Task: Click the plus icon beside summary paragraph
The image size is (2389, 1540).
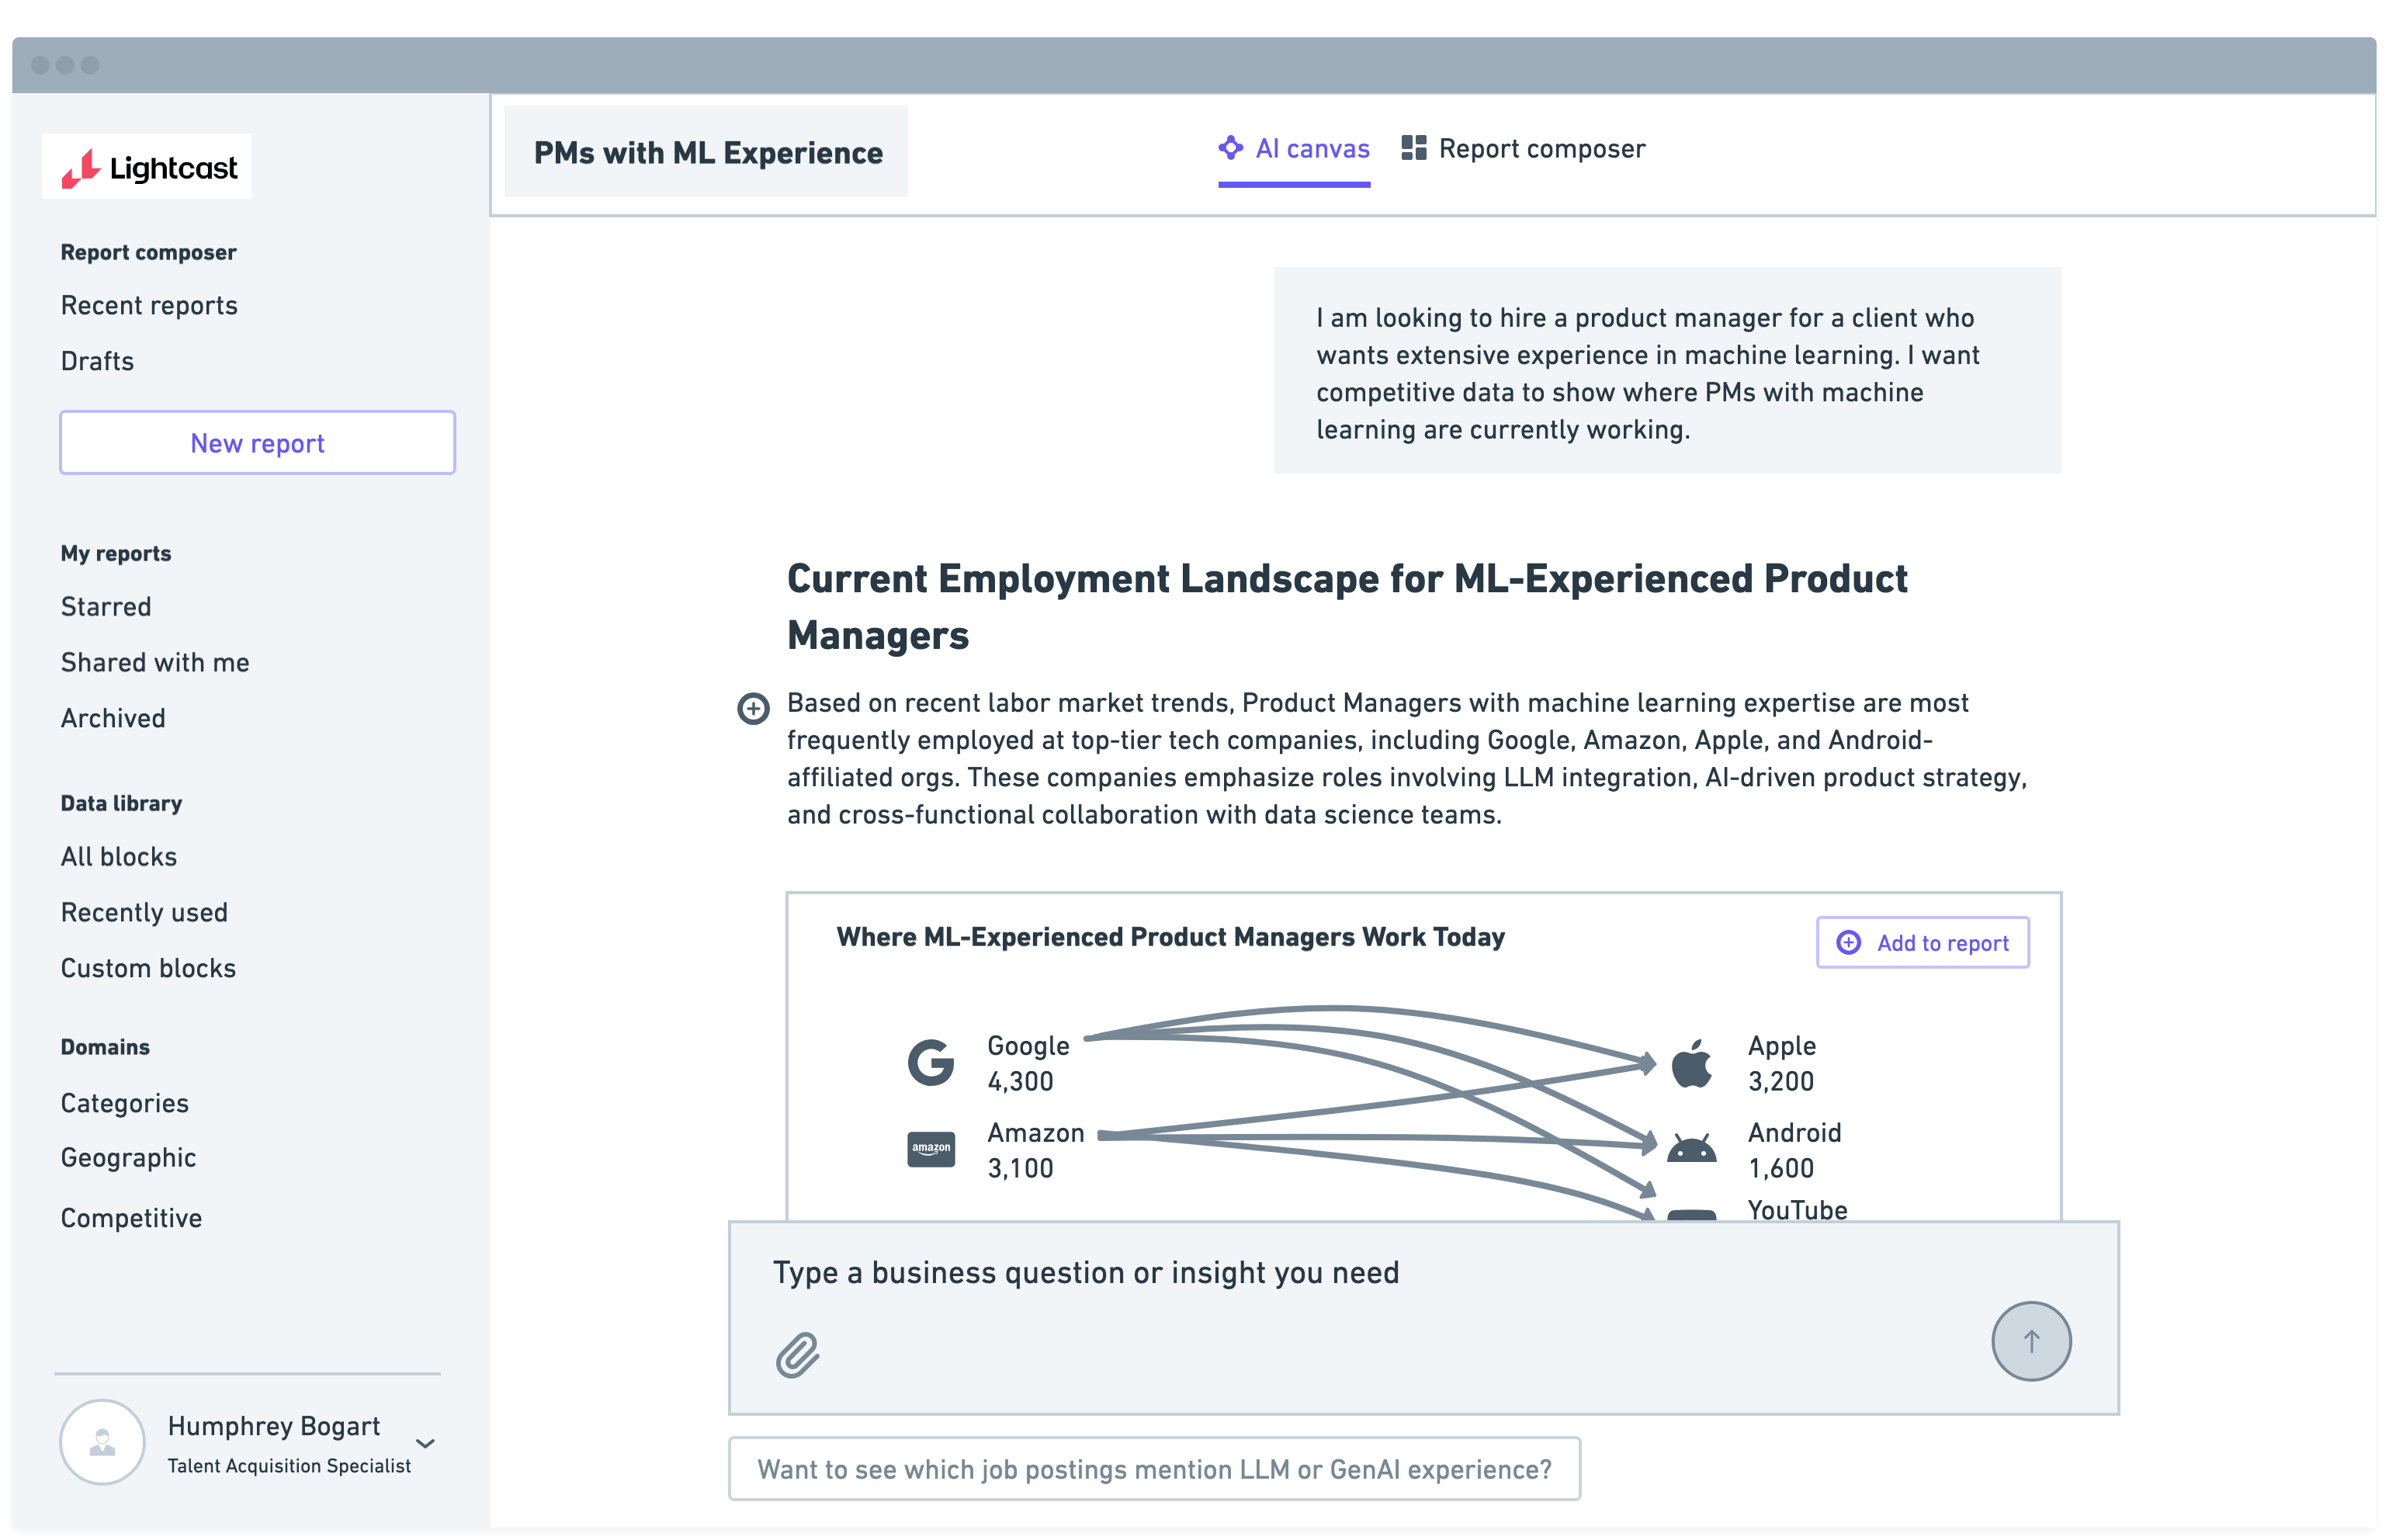Action: 753,708
